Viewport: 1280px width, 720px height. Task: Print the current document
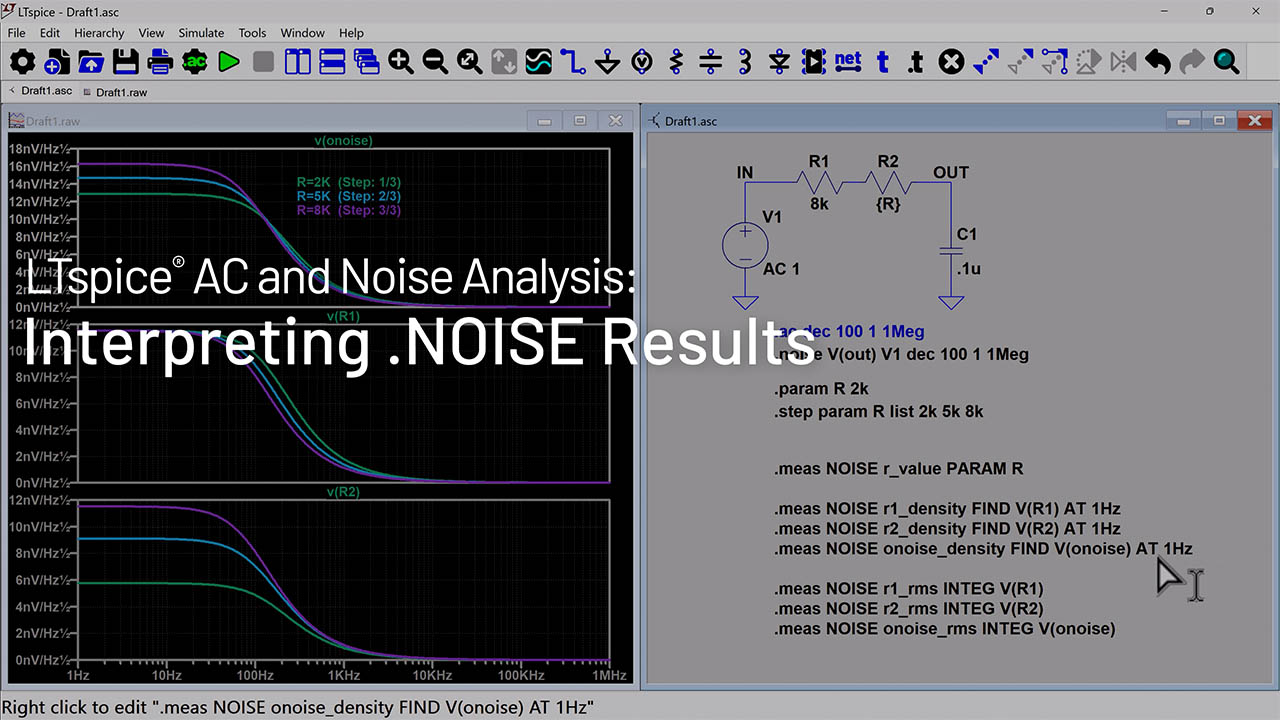[160, 62]
